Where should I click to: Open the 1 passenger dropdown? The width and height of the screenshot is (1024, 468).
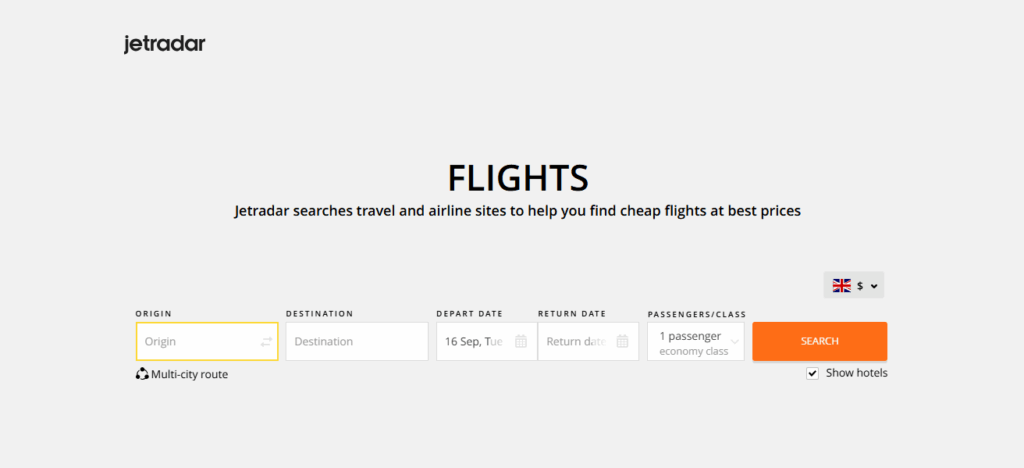point(696,341)
